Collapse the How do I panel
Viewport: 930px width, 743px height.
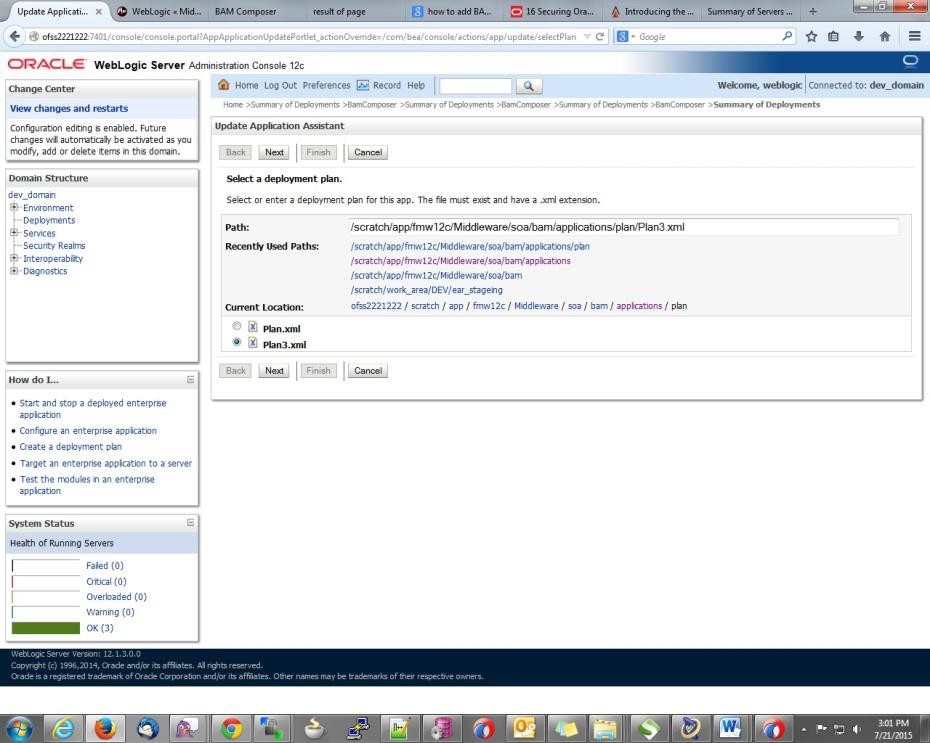[190, 380]
